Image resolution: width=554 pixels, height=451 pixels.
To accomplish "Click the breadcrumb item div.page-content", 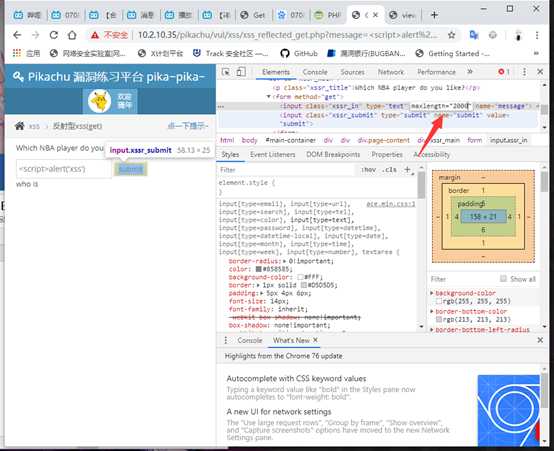I will pyautogui.click(x=384, y=140).
